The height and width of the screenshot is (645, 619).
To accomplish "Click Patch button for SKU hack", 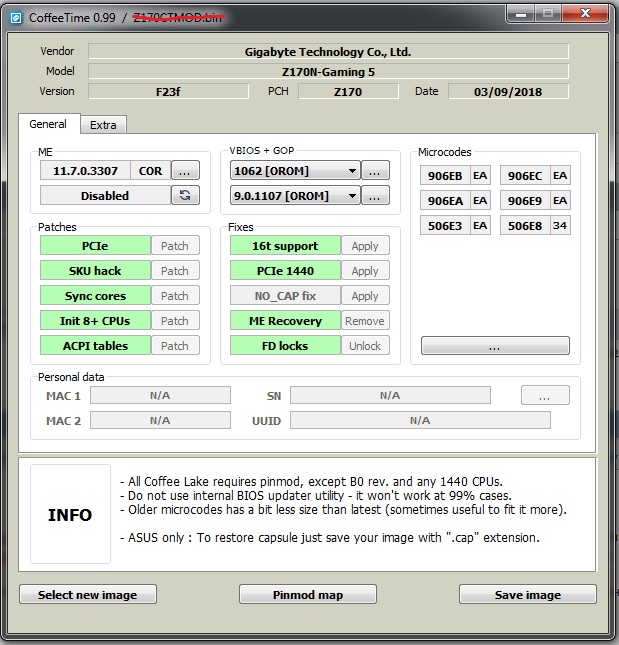I will pos(175,271).
